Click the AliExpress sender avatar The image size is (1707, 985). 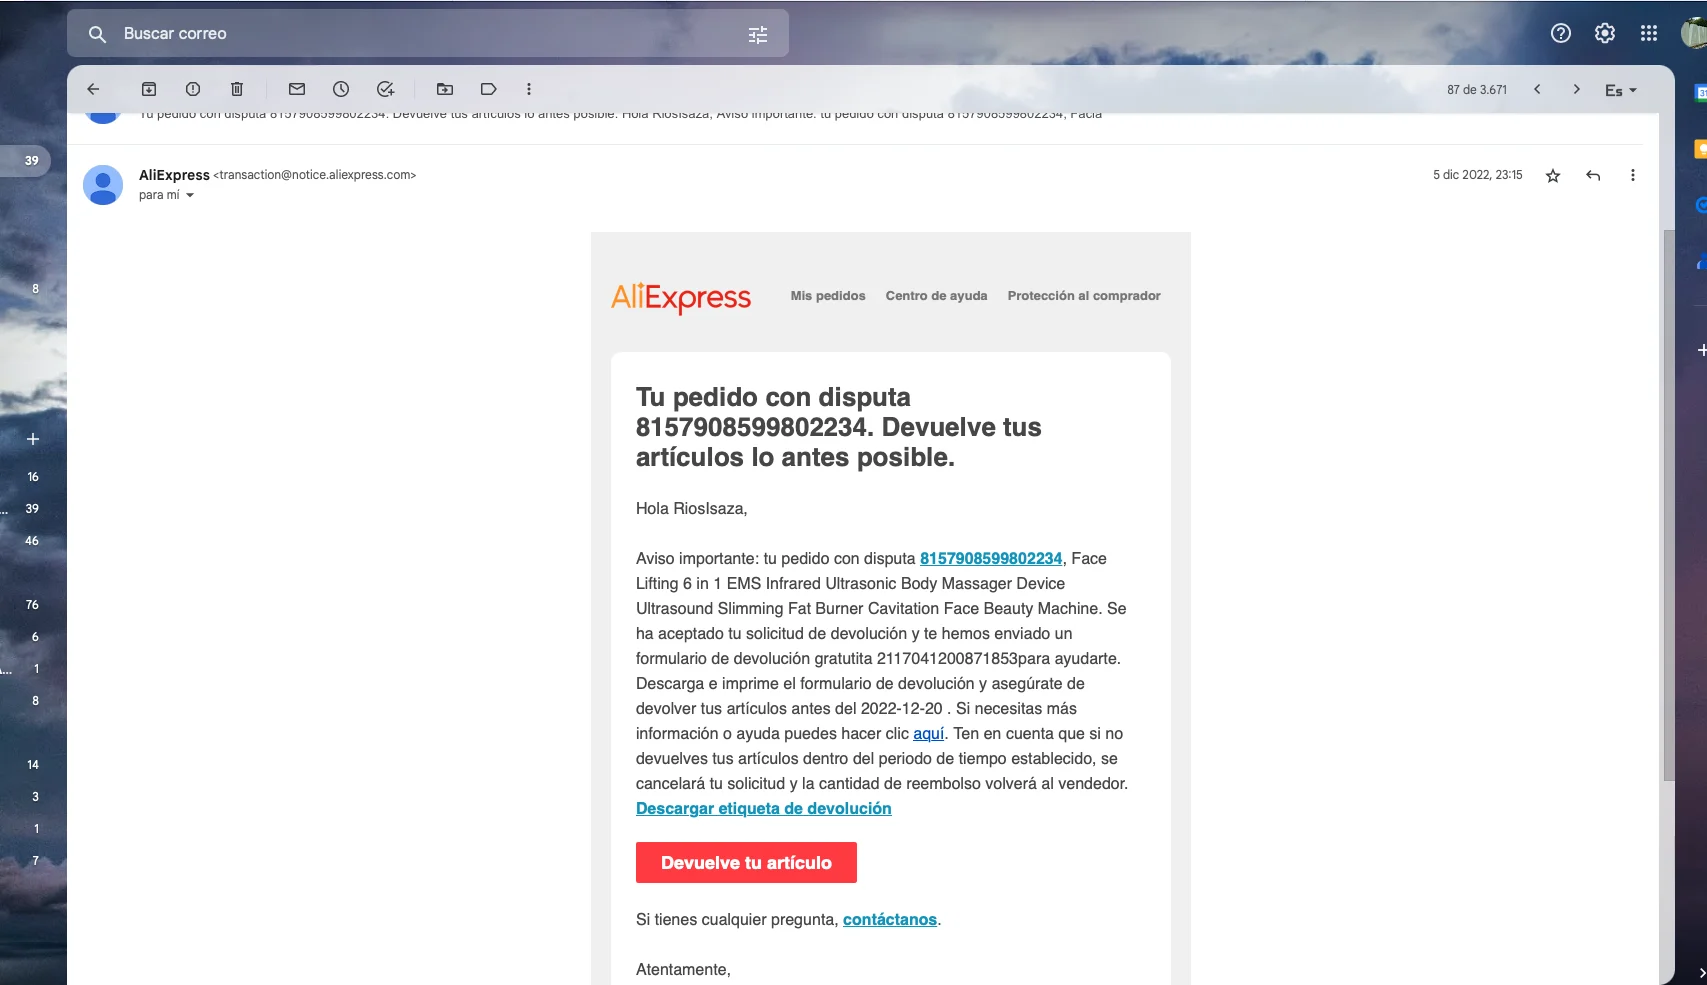coord(103,185)
